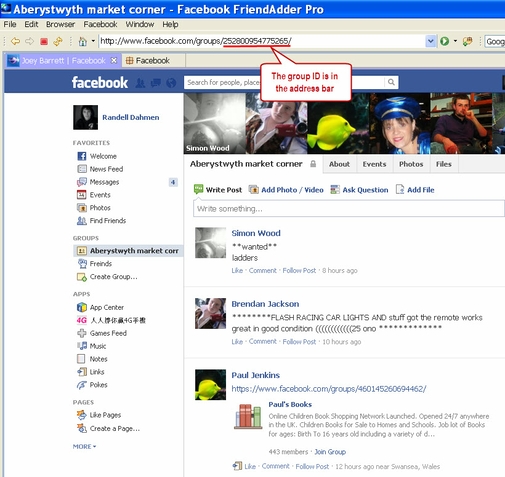
Task: Click the Write something text box
Action: coord(349,209)
